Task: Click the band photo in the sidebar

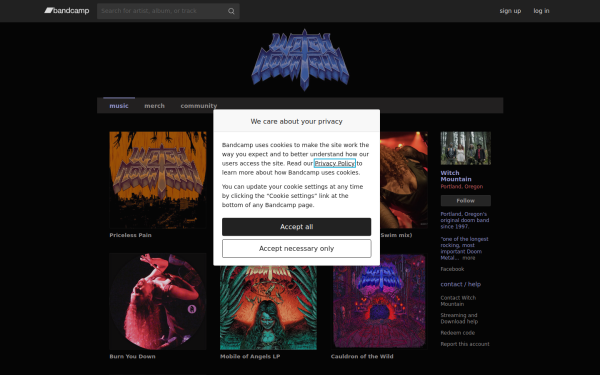Action: coord(466,148)
